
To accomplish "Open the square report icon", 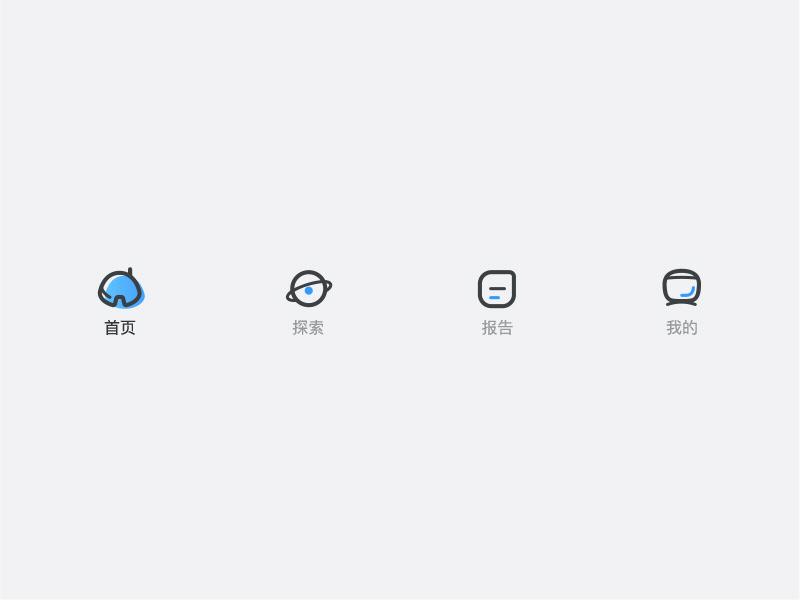I will (x=497, y=289).
